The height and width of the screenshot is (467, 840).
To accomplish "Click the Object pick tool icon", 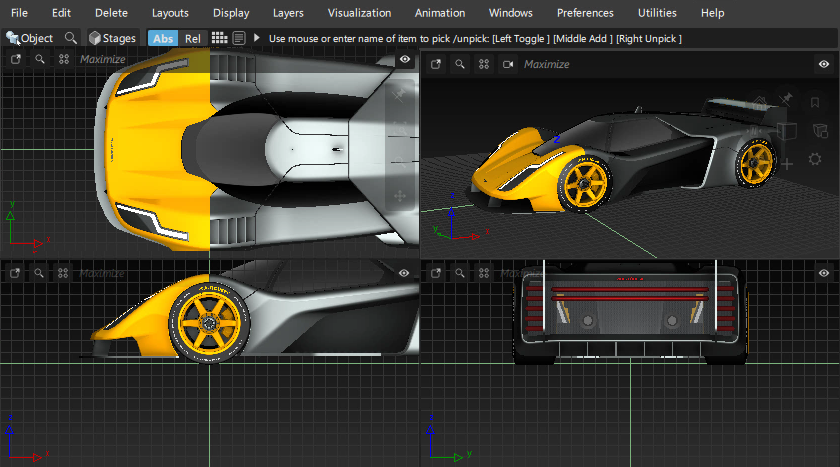I will 13,38.
